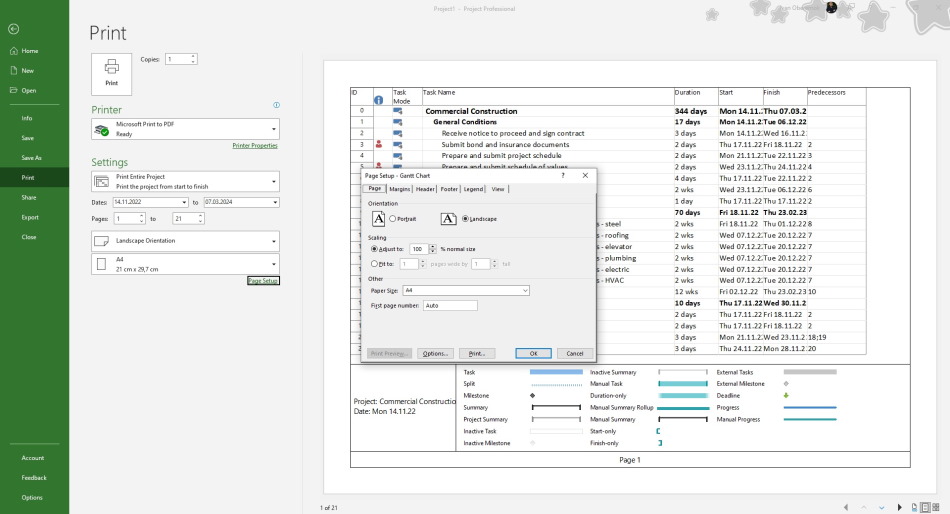Open the View tab in Page Setup
Image resolution: width=950 pixels, height=514 pixels.
497,189
